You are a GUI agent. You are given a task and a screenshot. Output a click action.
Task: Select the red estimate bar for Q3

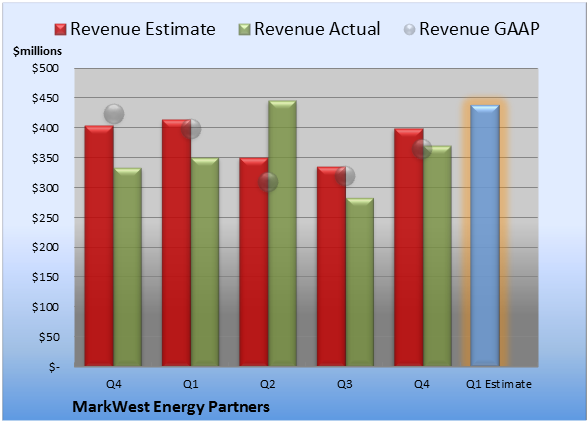click(x=331, y=266)
